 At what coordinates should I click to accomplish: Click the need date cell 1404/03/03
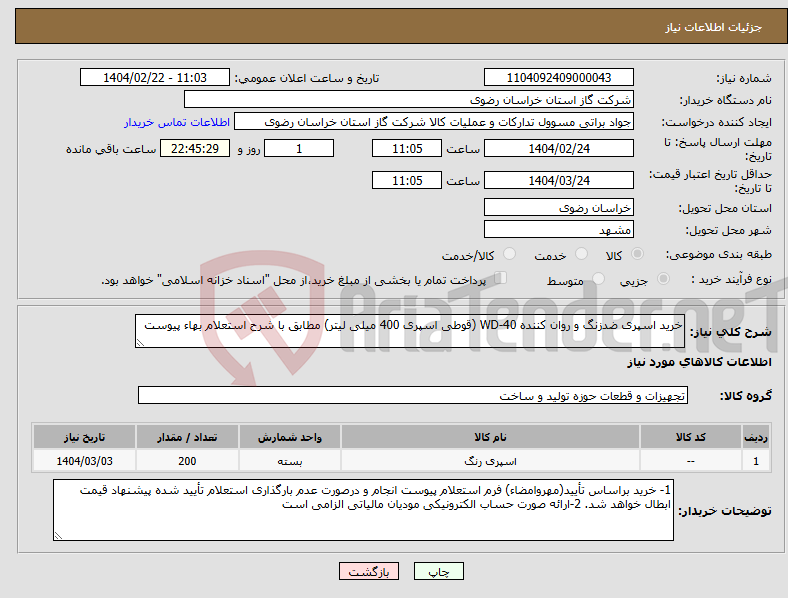point(84,461)
